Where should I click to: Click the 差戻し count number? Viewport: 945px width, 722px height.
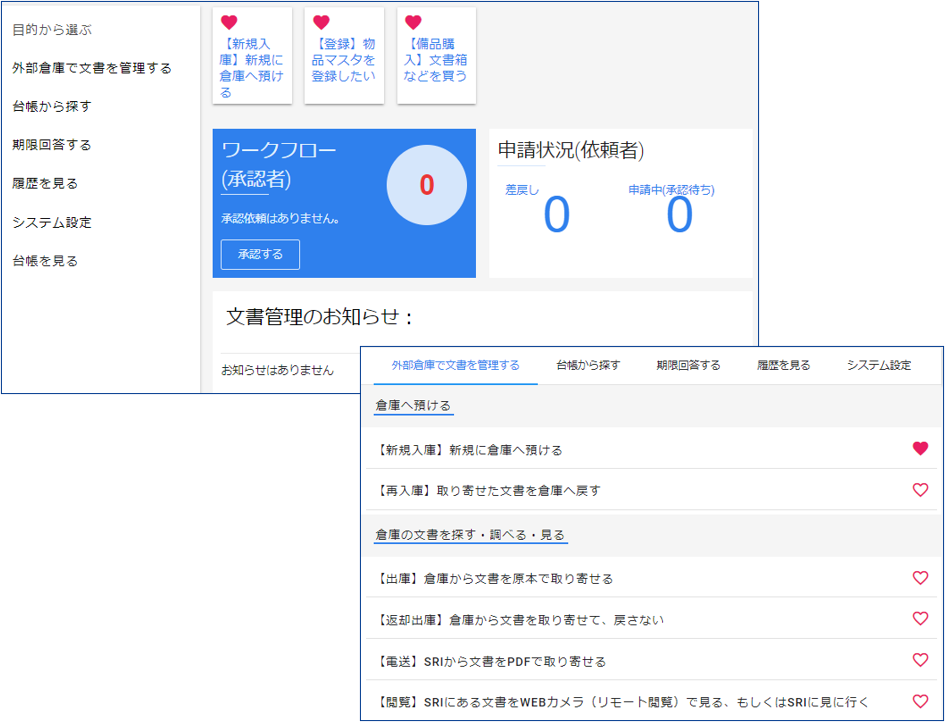(556, 216)
